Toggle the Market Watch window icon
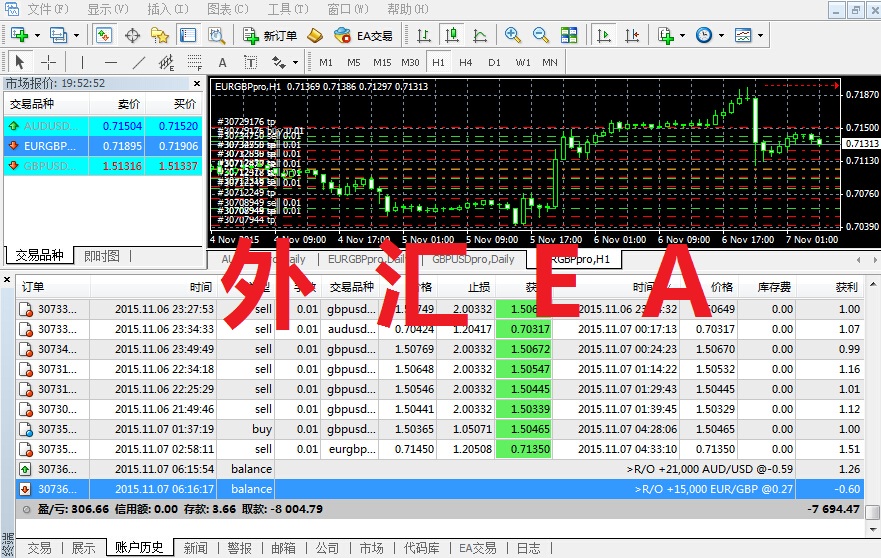 pyautogui.click(x=103, y=35)
